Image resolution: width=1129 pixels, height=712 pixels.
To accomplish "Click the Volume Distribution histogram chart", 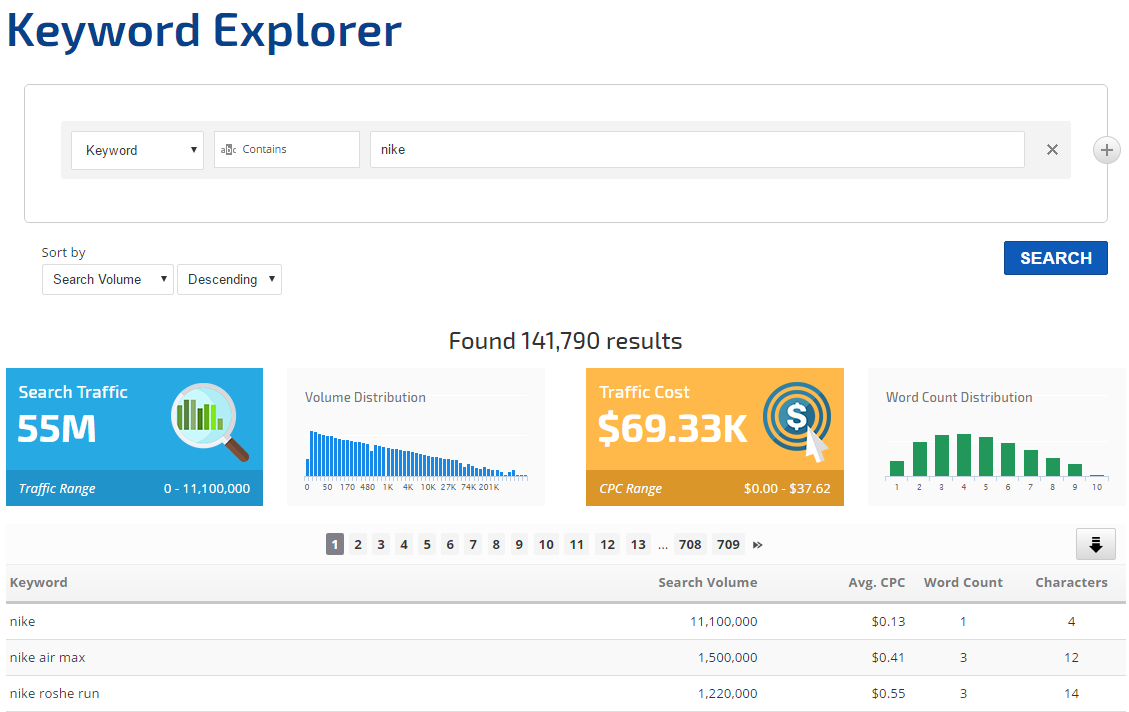I will 416,455.
